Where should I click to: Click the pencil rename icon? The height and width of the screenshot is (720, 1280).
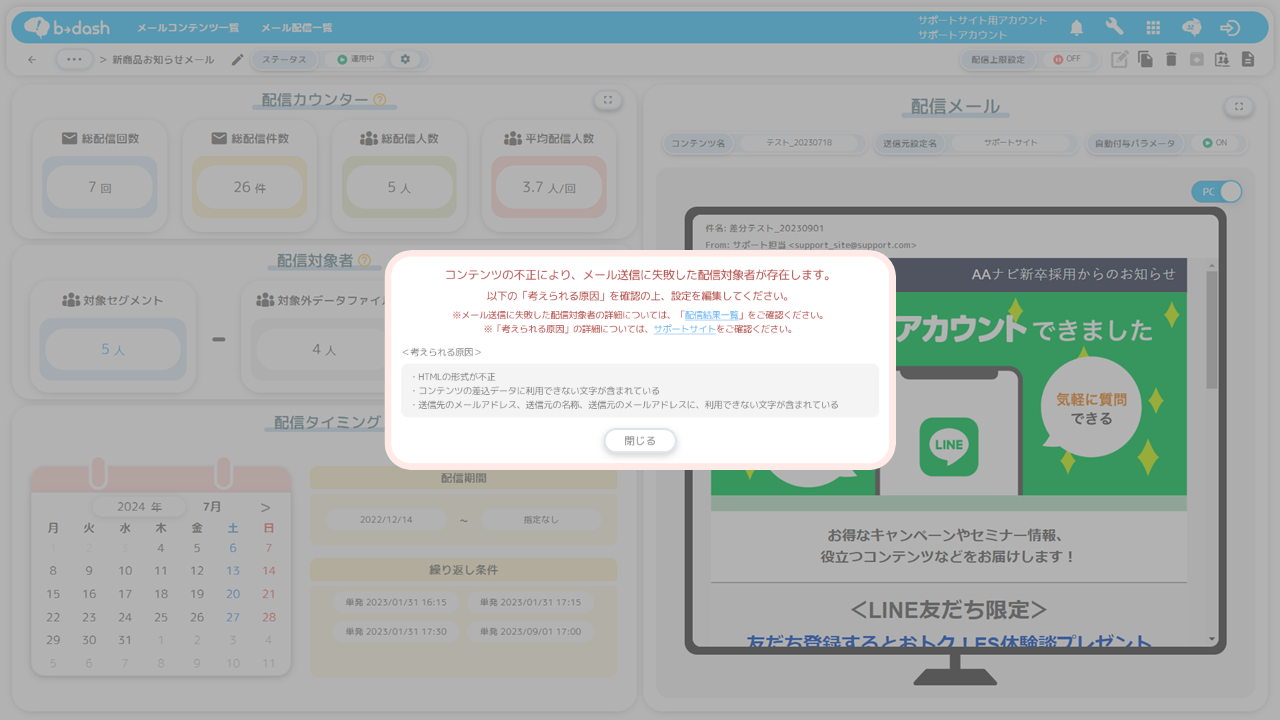(237, 60)
